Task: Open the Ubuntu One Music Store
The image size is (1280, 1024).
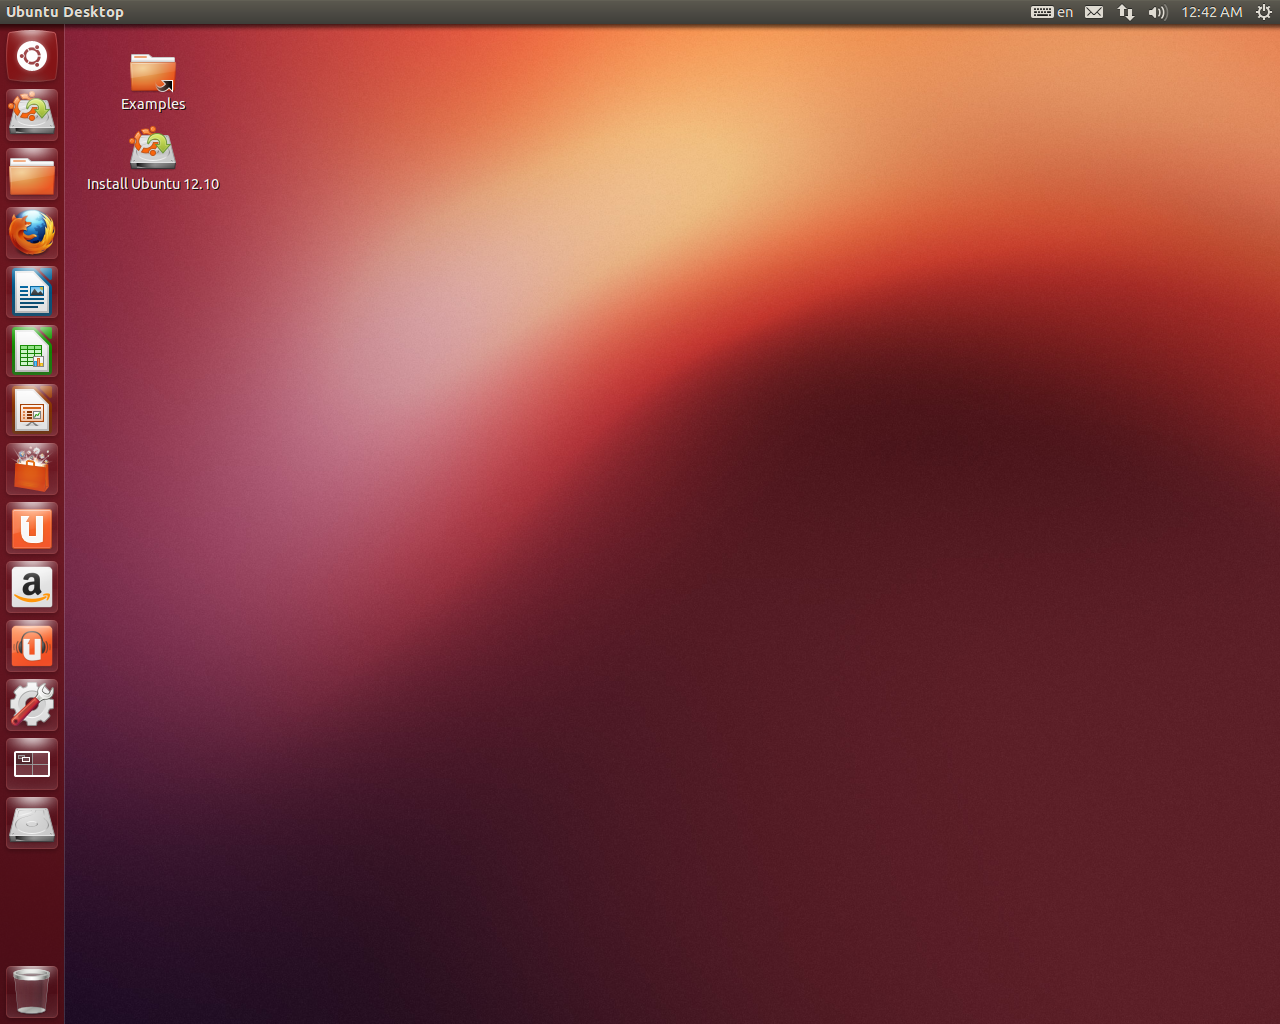Action: (31, 645)
